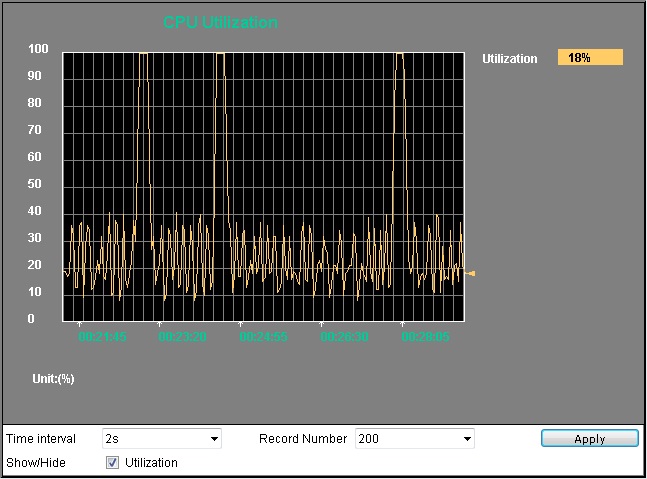Click the Utilization legend label beside 18%
647x479 pixels.
(x=509, y=59)
